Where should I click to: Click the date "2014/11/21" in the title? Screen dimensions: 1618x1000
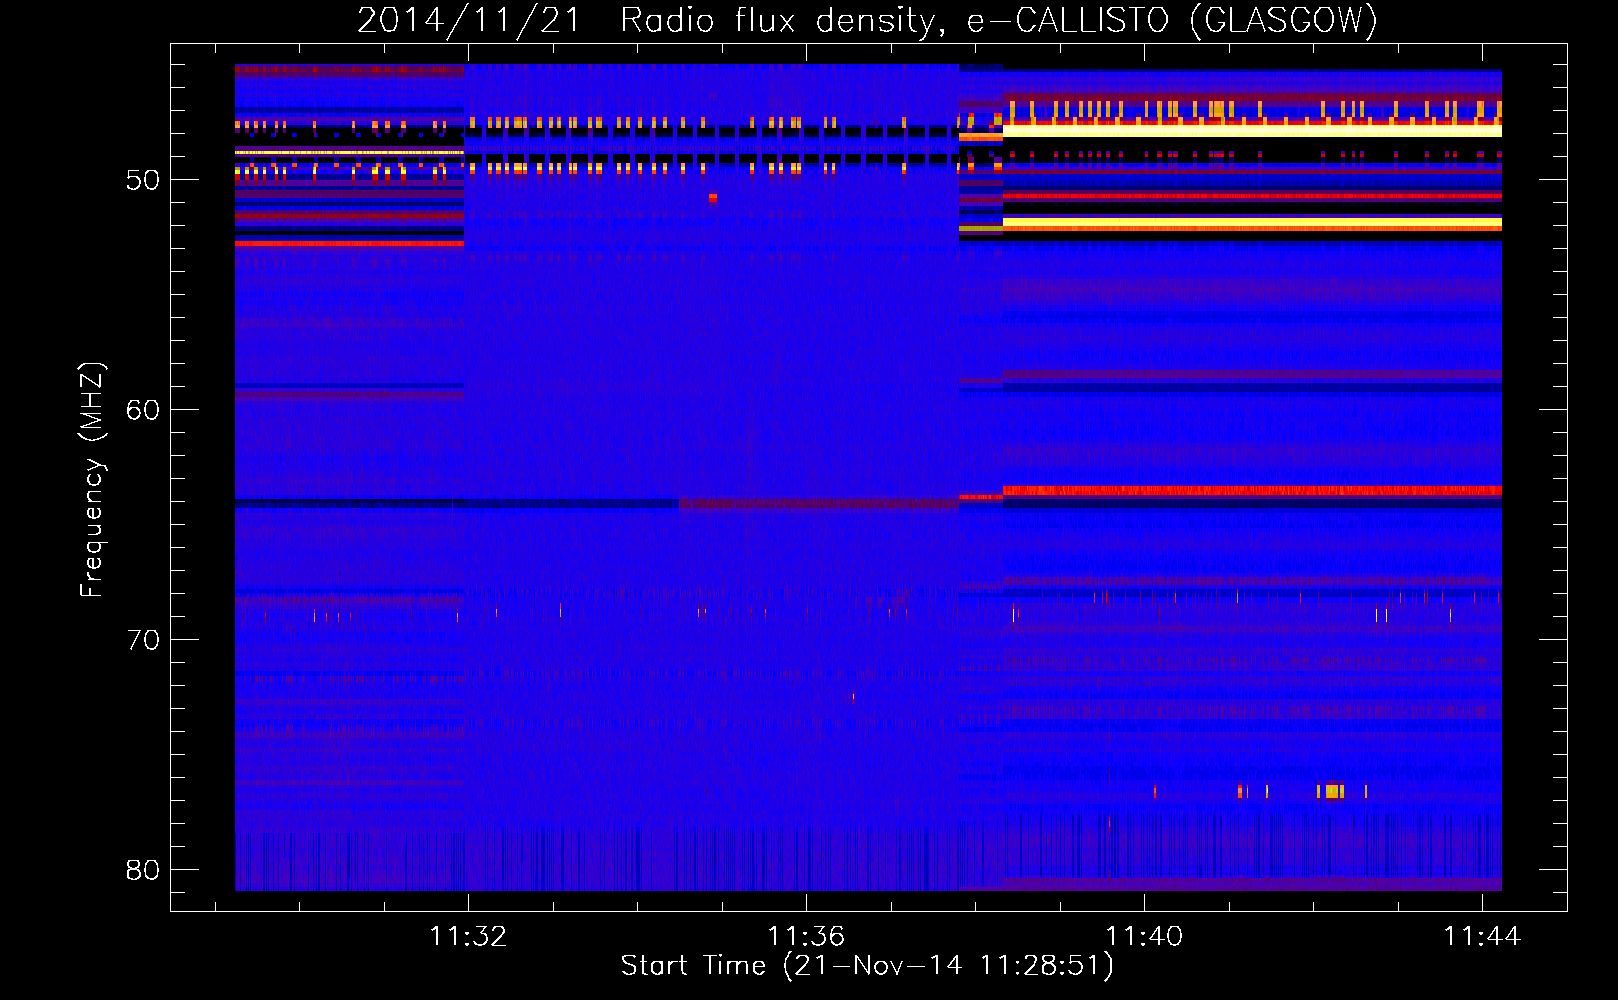pyautogui.click(x=469, y=20)
